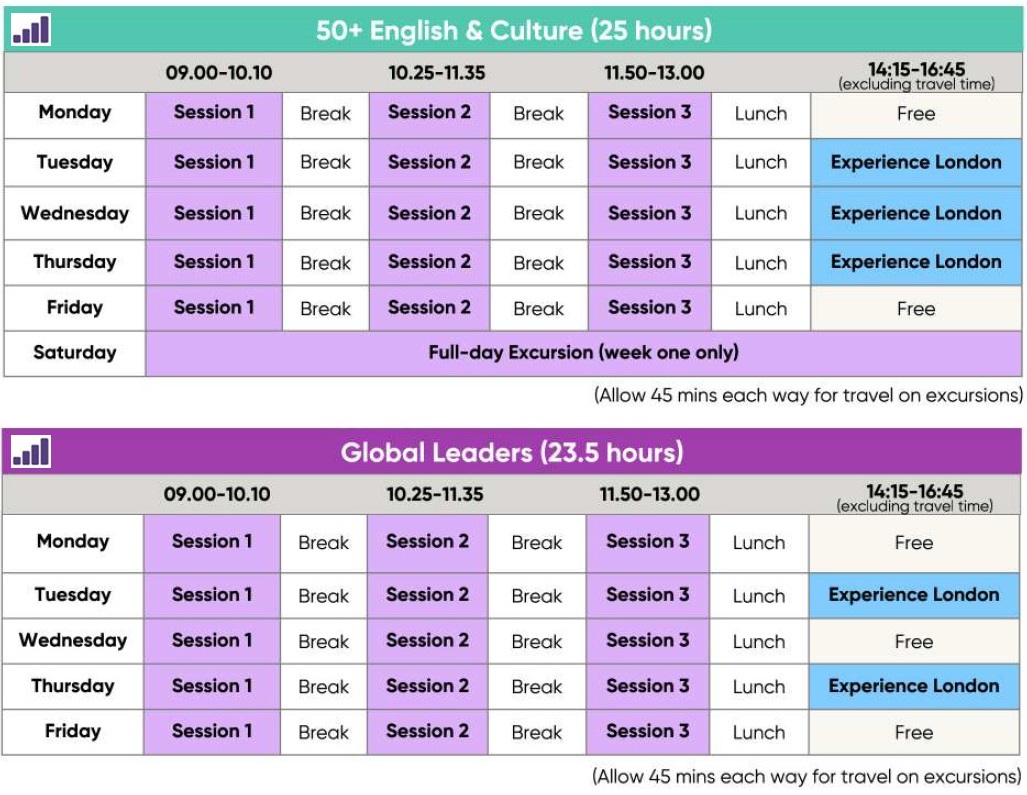Click the 14:15-16:45 header in 50+ English table
Image resolution: width=1027 pixels, height=795 pixels.
tap(916, 74)
